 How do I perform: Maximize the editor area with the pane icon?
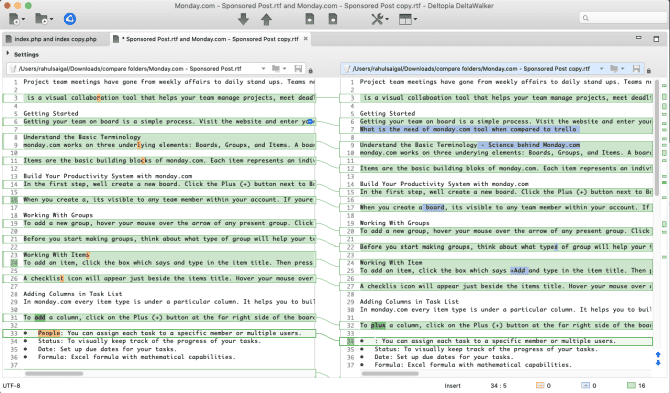(x=656, y=39)
